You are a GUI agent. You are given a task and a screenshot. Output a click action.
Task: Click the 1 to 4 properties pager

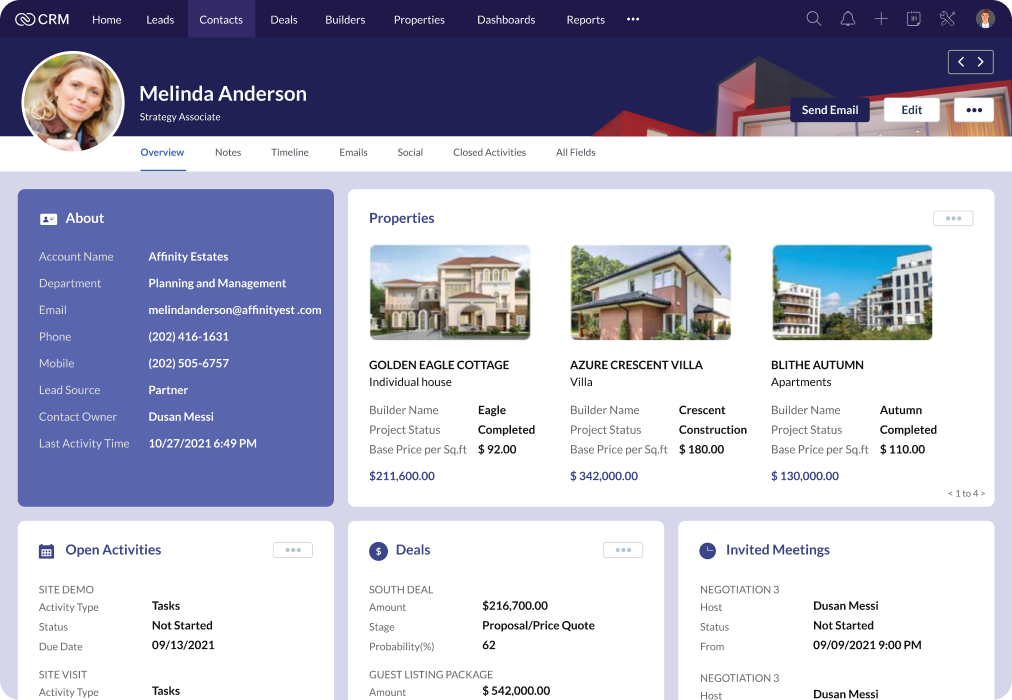click(x=966, y=494)
